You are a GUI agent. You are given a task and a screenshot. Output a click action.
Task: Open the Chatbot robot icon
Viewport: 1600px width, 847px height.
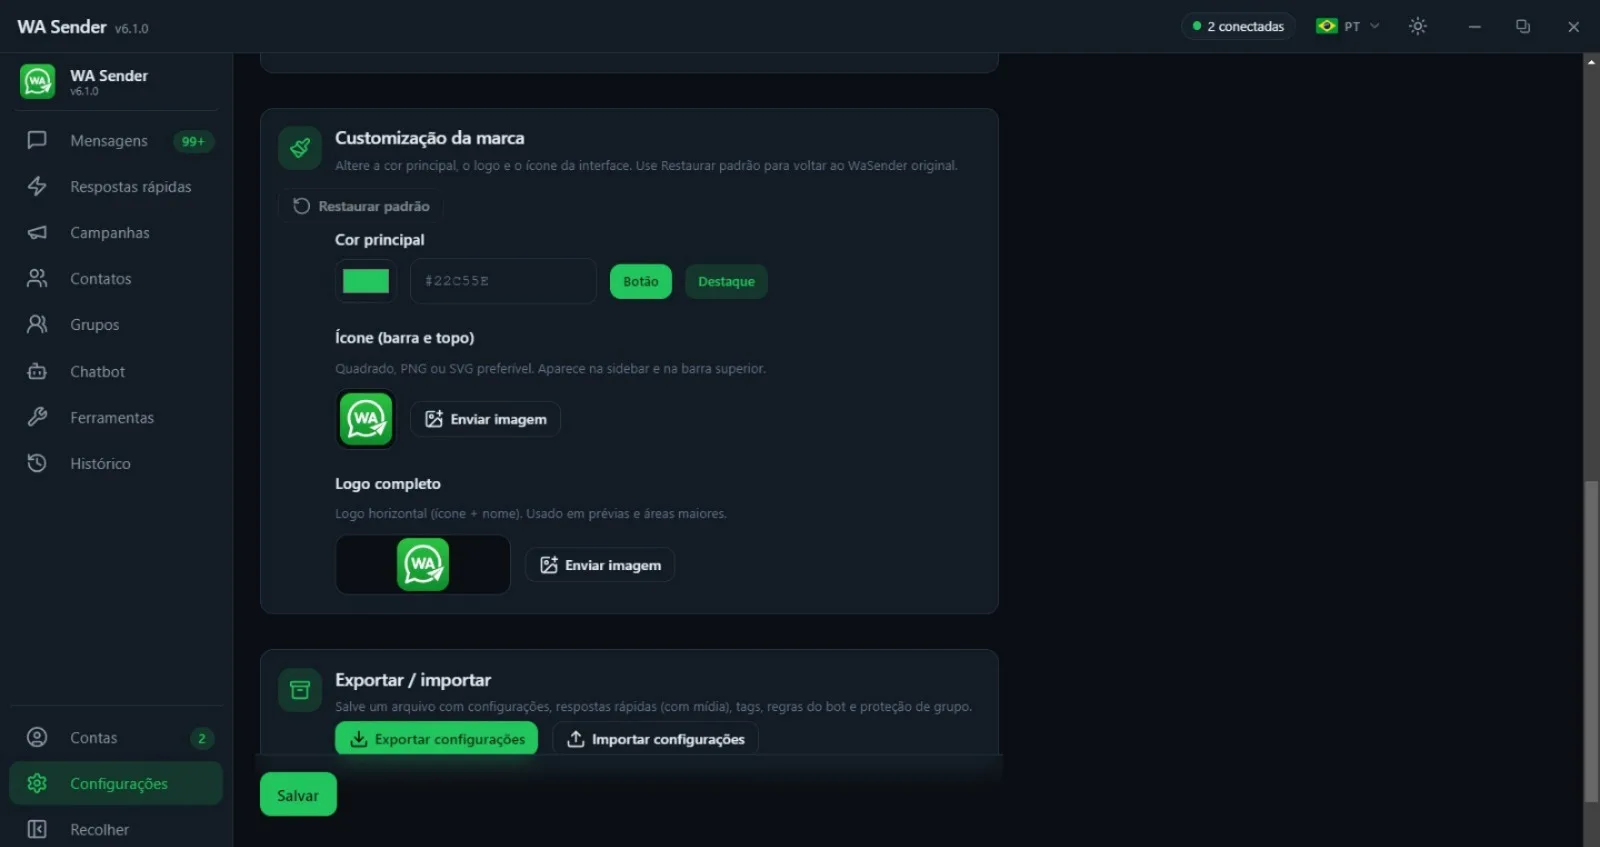point(37,371)
